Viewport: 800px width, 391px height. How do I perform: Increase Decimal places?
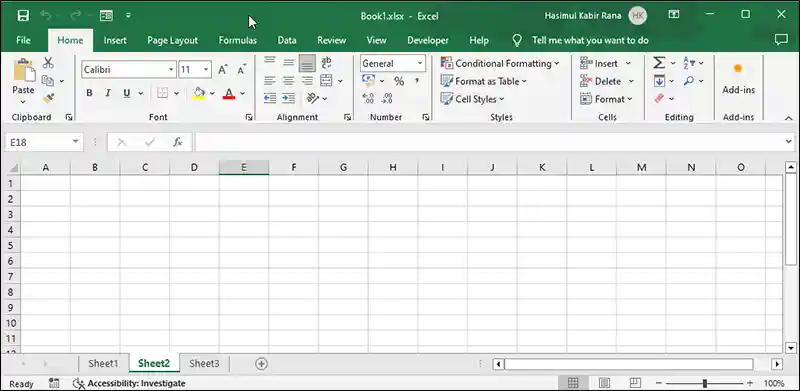(368, 98)
